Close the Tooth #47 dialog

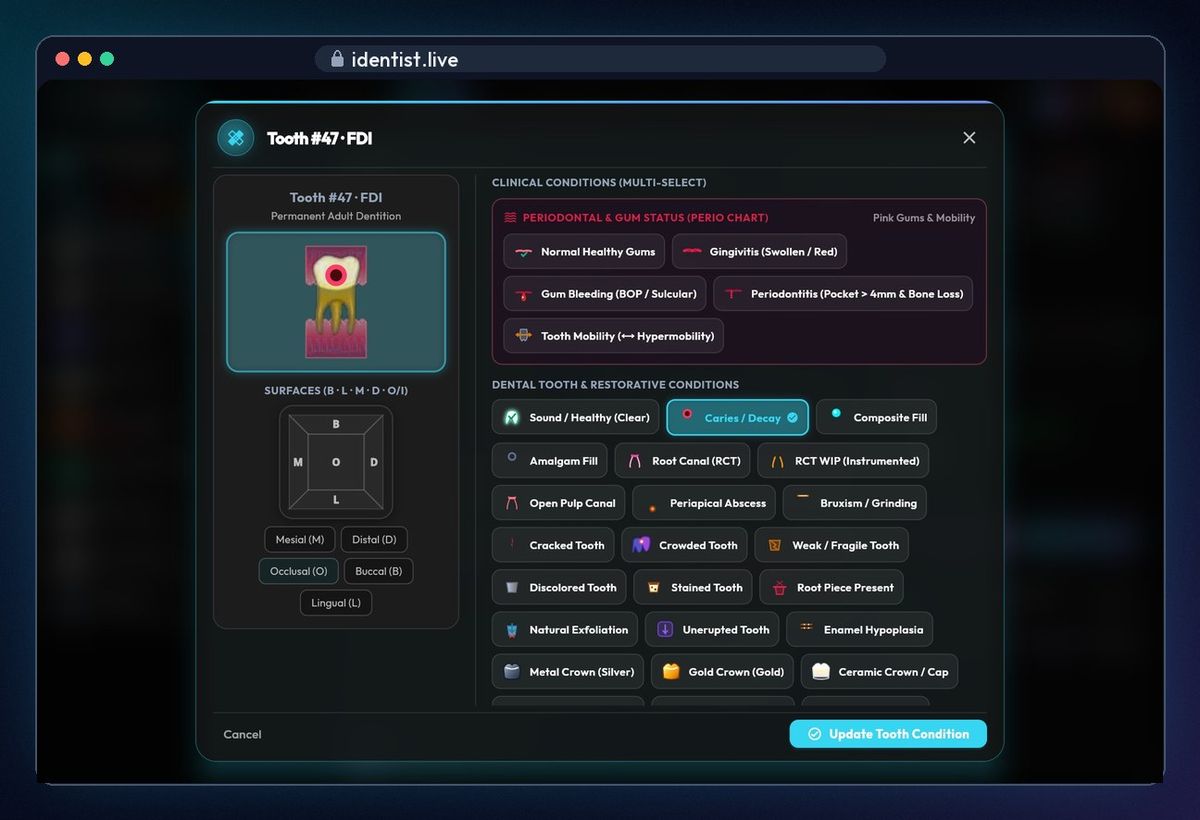(969, 138)
